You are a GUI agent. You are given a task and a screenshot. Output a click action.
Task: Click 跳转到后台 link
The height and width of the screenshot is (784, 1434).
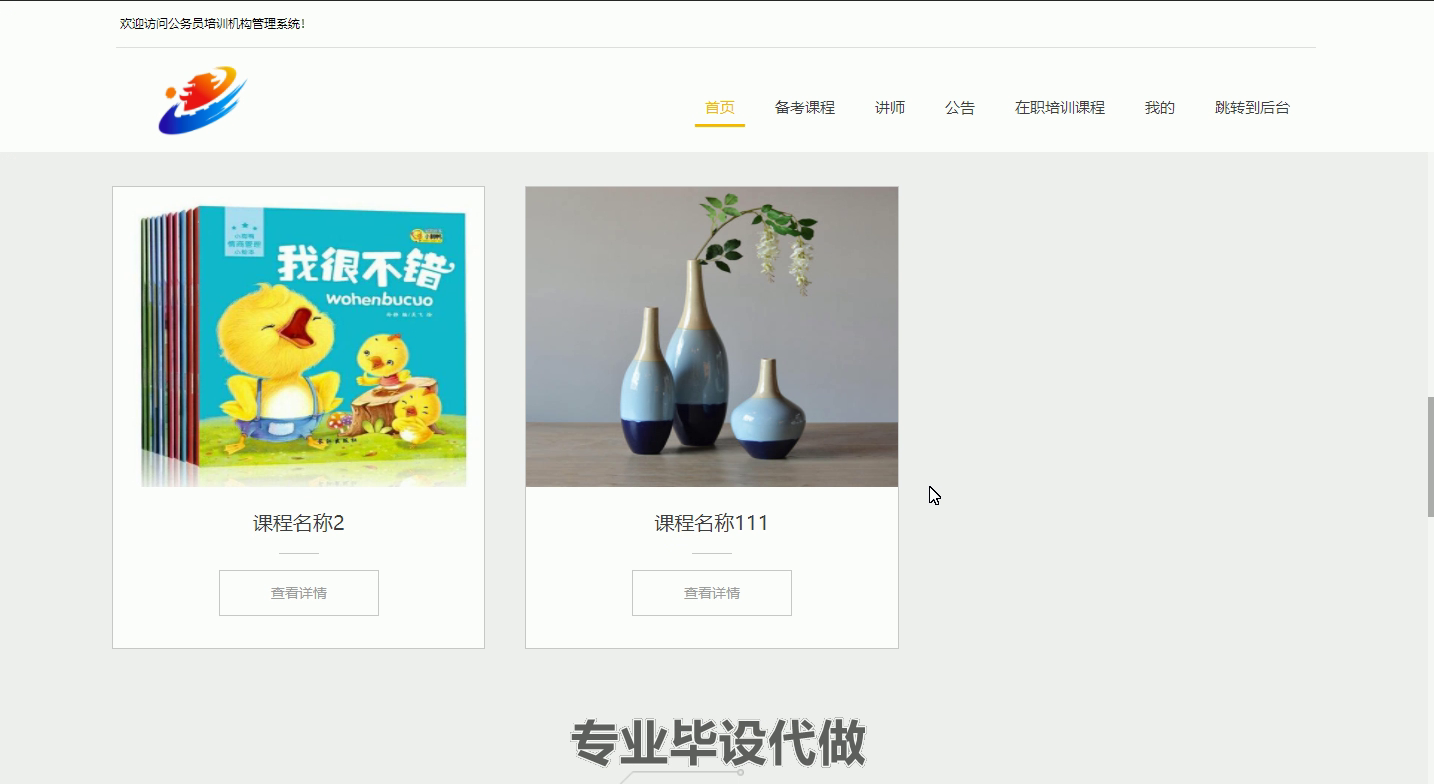(x=1252, y=108)
